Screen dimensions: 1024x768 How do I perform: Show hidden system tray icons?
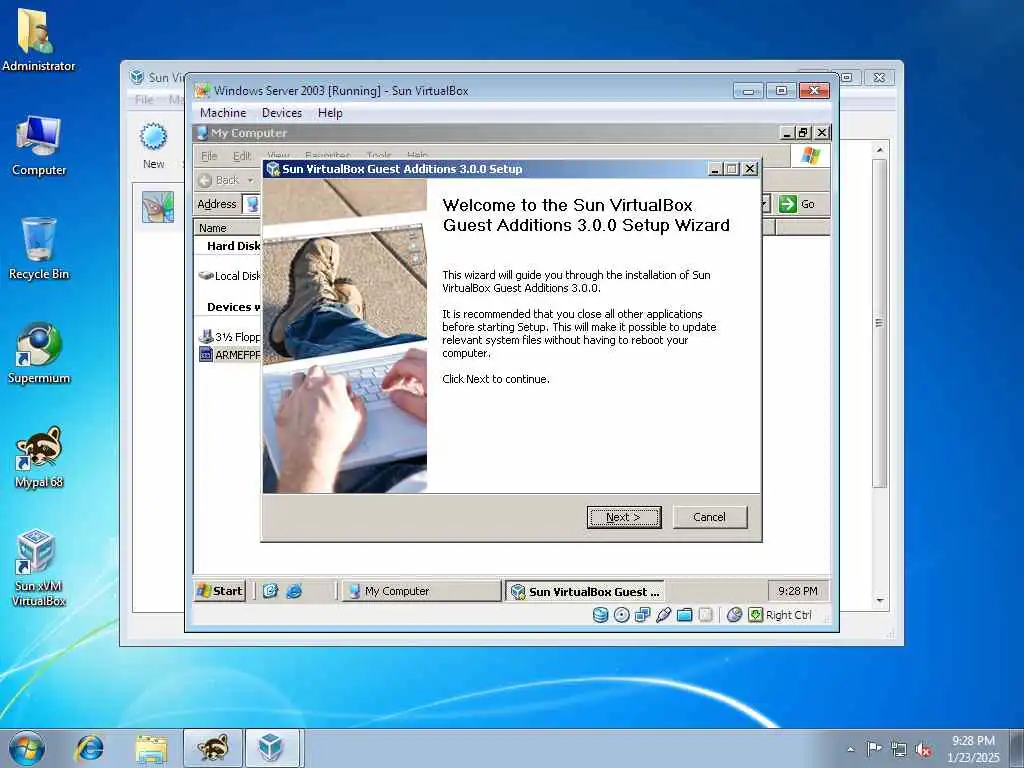(850, 749)
